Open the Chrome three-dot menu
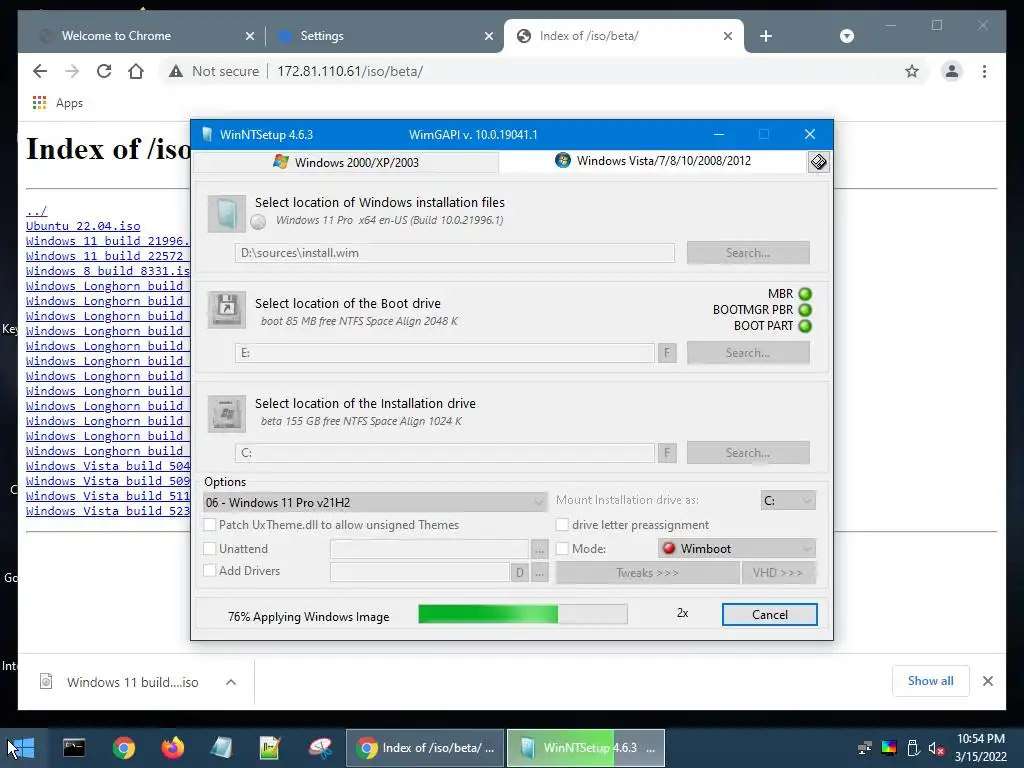 coord(984,71)
